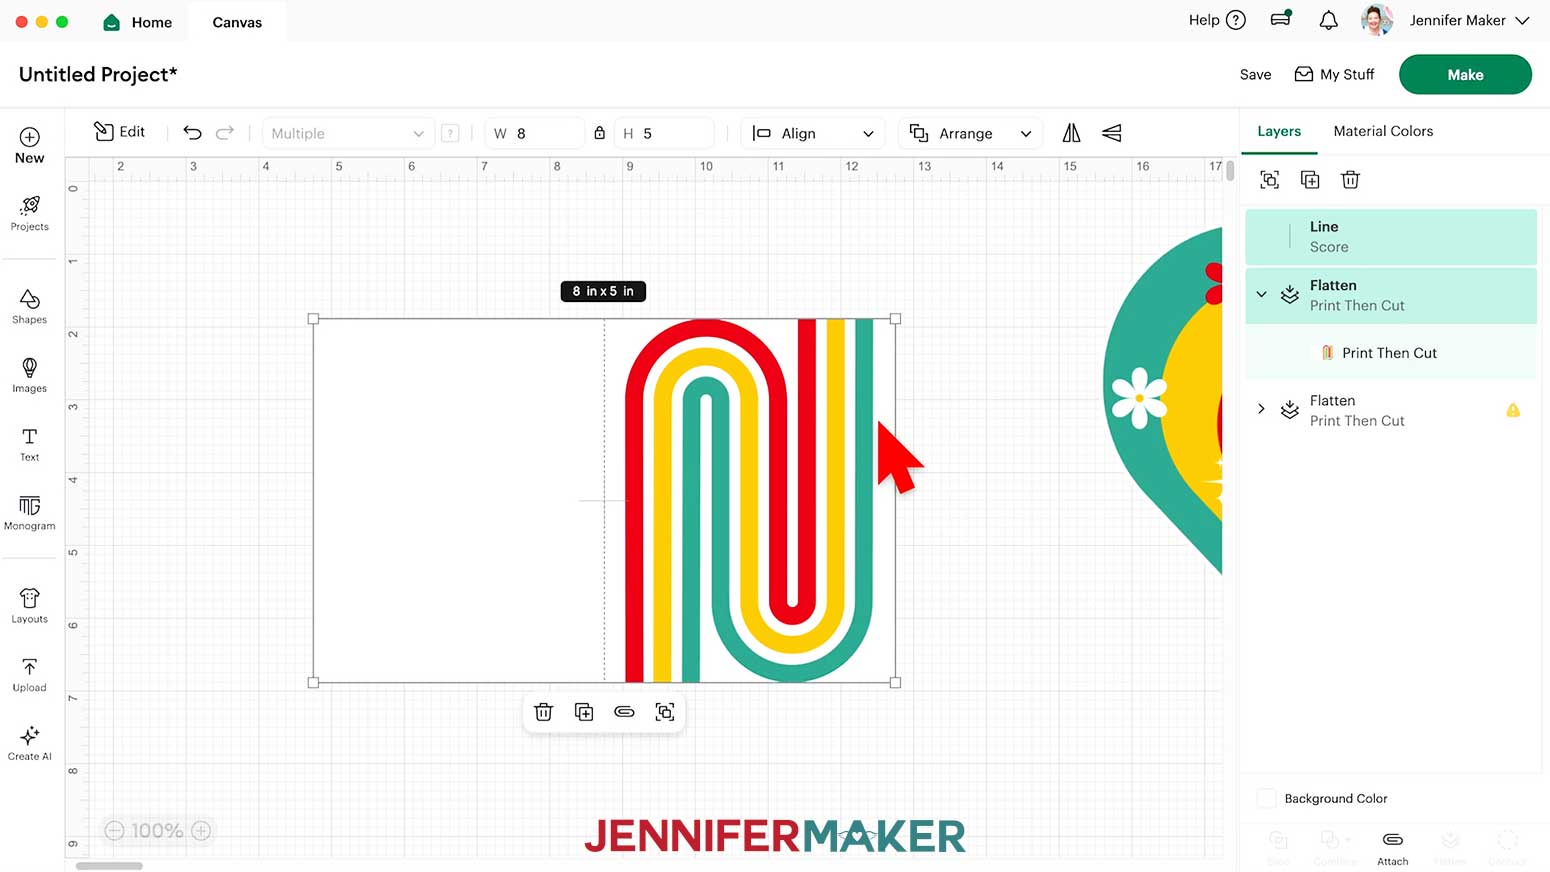Screen dimensions: 1550x872
Task: Click the group icon in Layers panel
Action: [x=1269, y=180]
